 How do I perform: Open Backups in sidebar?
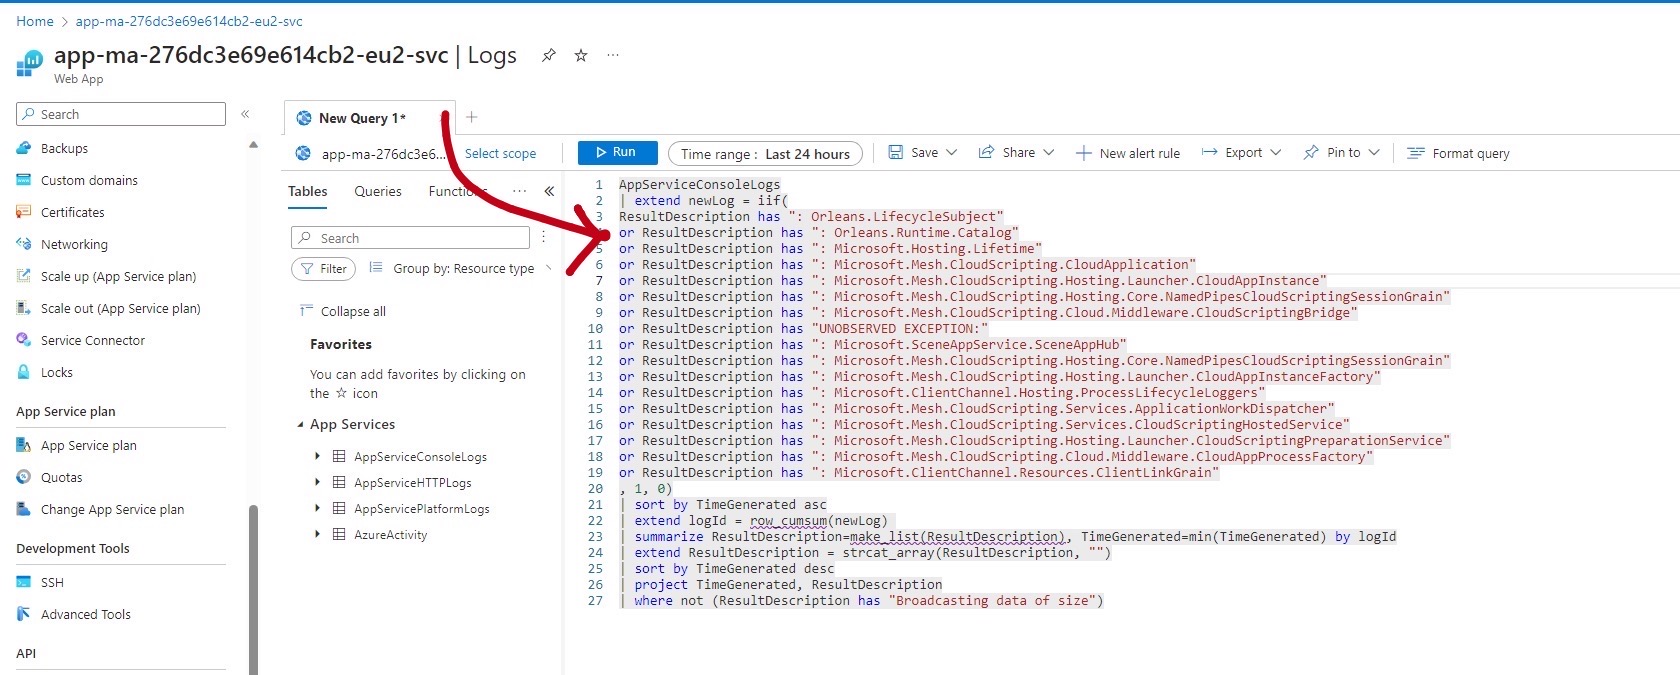[x=64, y=148]
